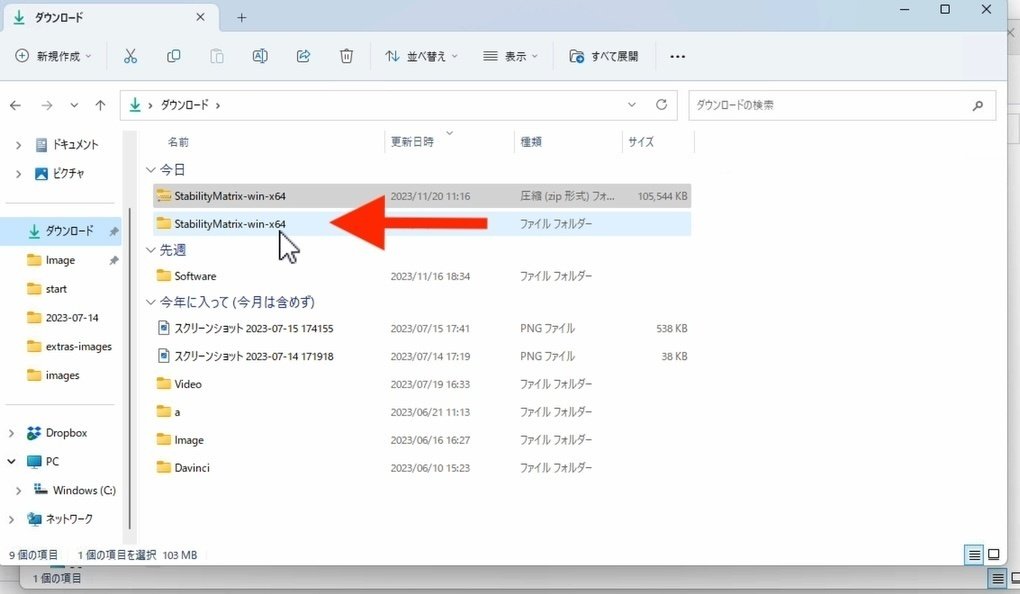Image resolution: width=1020 pixels, height=594 pixels.
Task: Click the search magnifier icon
Action: pos(978,105)
